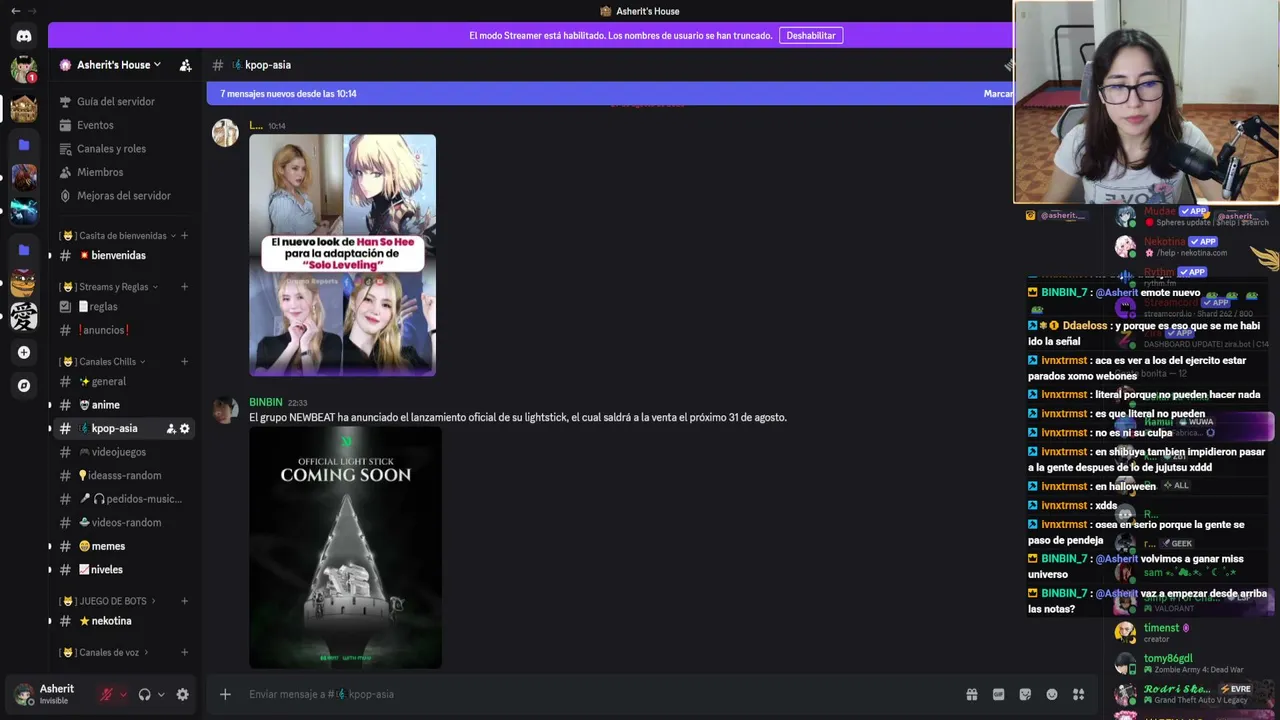Viewport: 1280px width, 720px height.
Task: Open the emoji picker
Action: point(1052,694)
